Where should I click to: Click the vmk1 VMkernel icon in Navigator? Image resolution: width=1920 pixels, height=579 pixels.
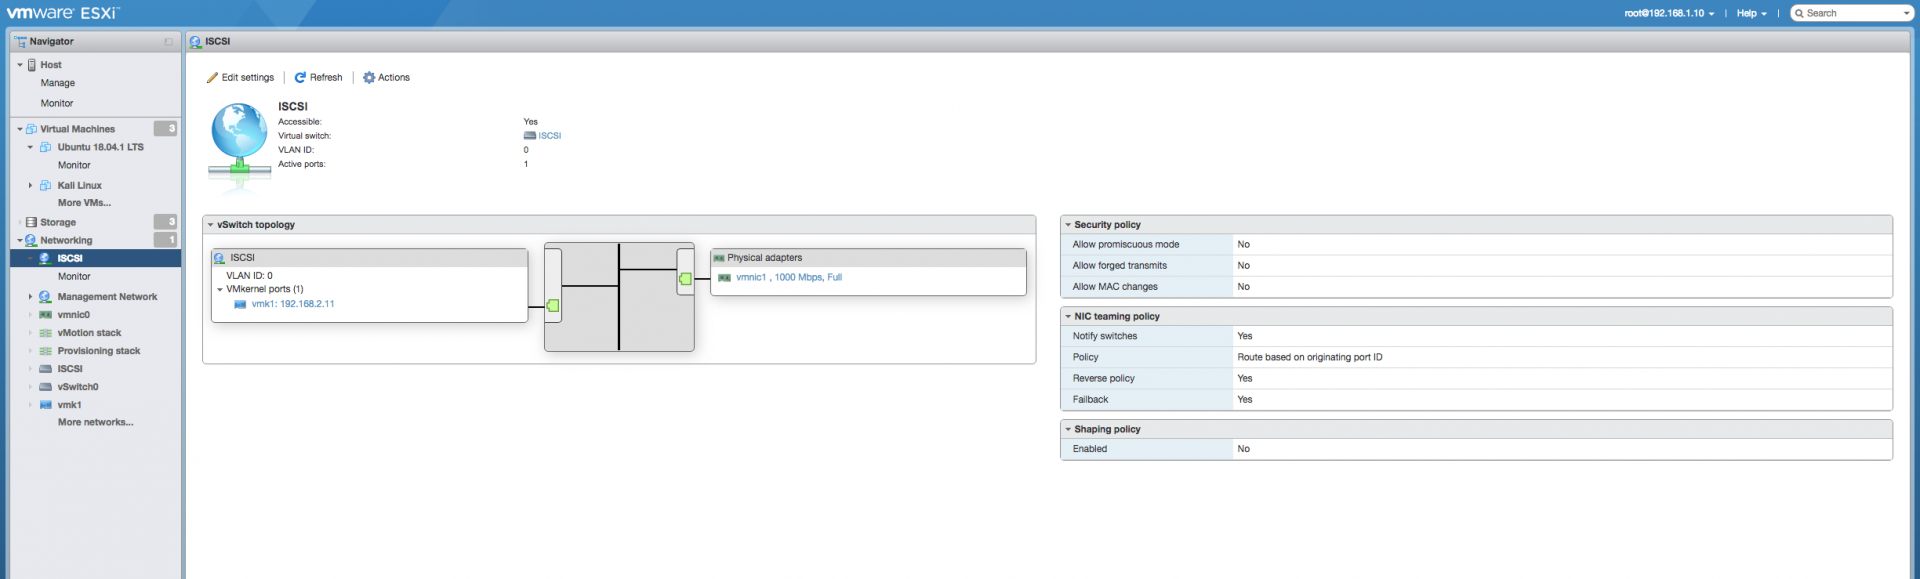click(45, 405)
